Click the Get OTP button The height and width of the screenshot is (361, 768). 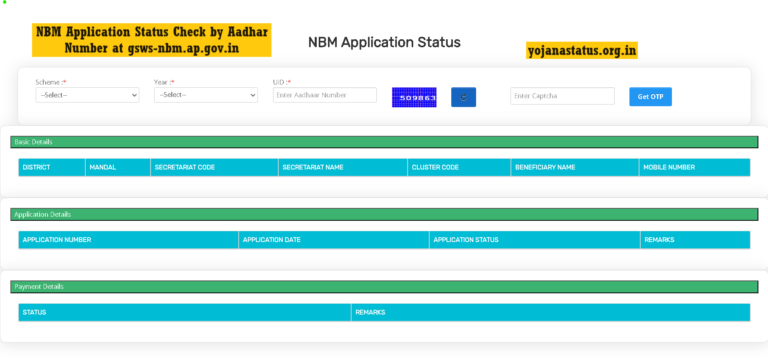[650, 96]
